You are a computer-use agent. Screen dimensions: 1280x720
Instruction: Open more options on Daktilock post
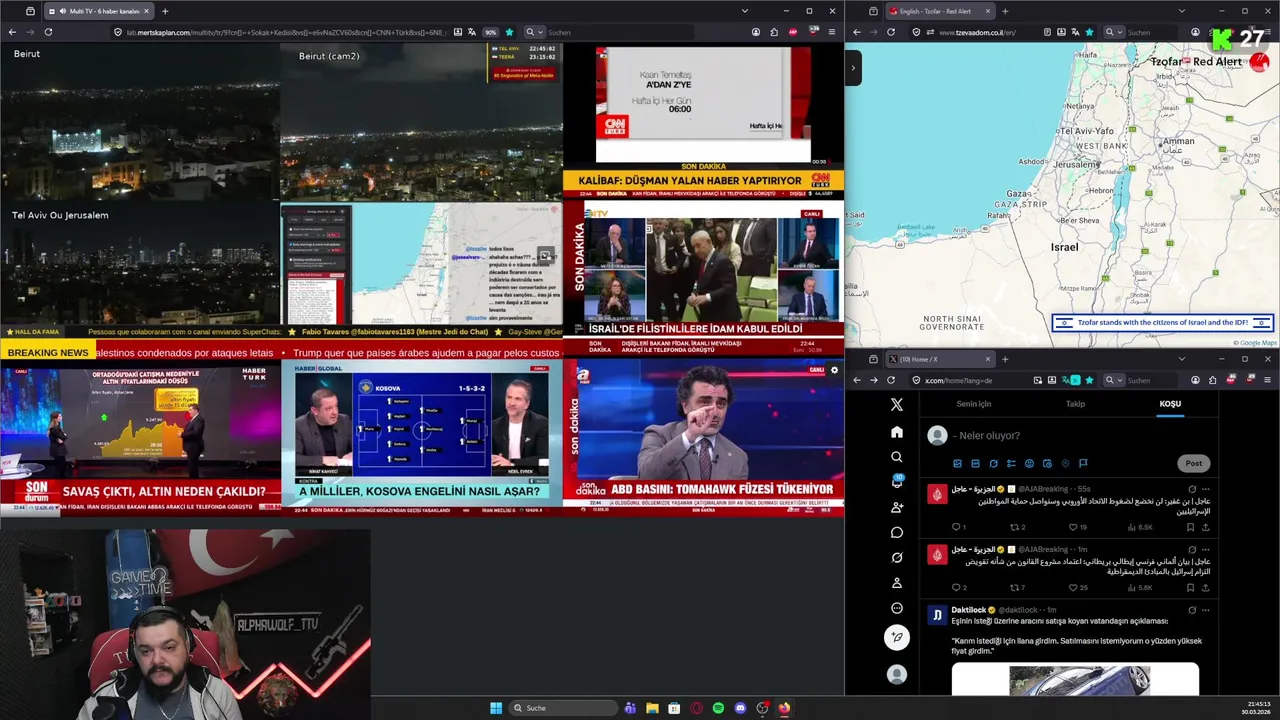point(1207,609)
